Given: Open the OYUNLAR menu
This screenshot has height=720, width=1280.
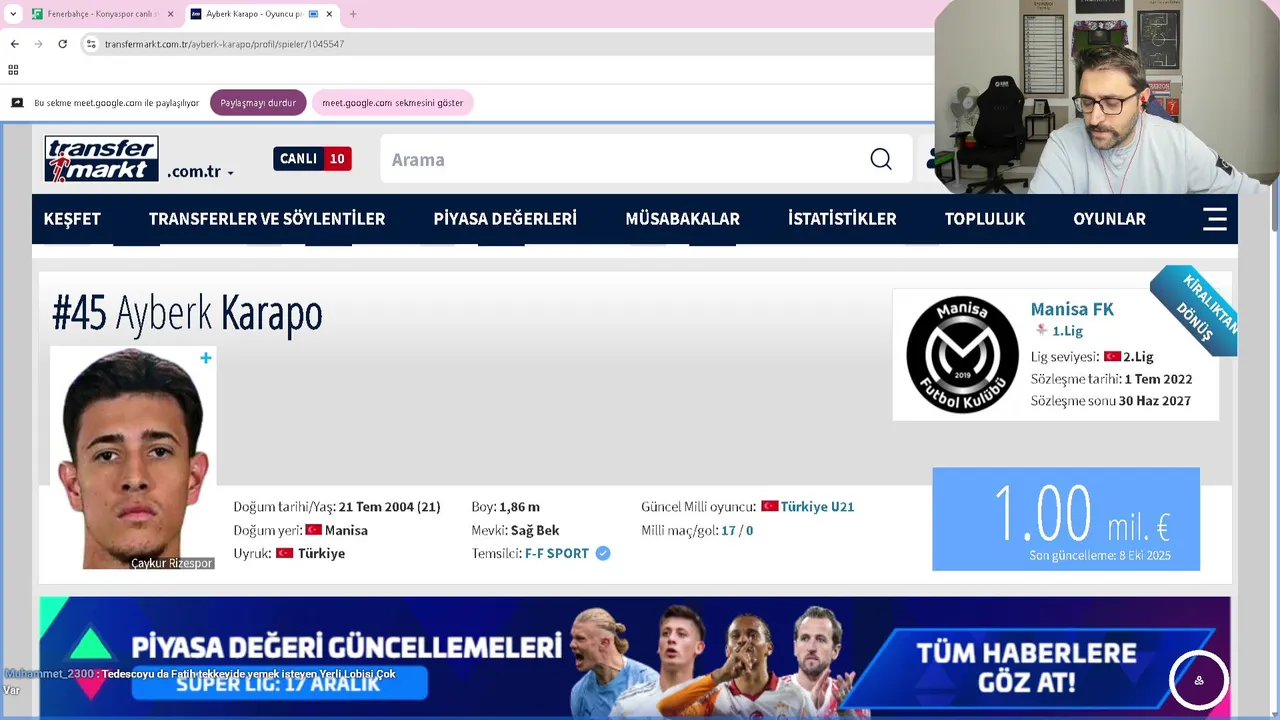Looking at the screenshot, I should [1109, 219].
